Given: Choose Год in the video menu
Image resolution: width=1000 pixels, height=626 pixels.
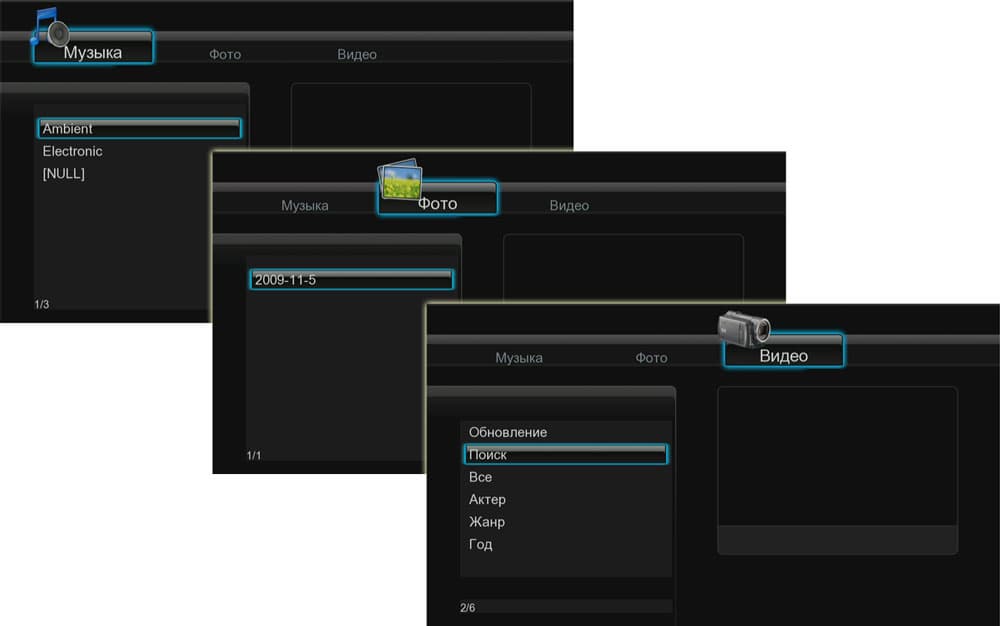Looking at the screenshot, I should coord(480,544).
